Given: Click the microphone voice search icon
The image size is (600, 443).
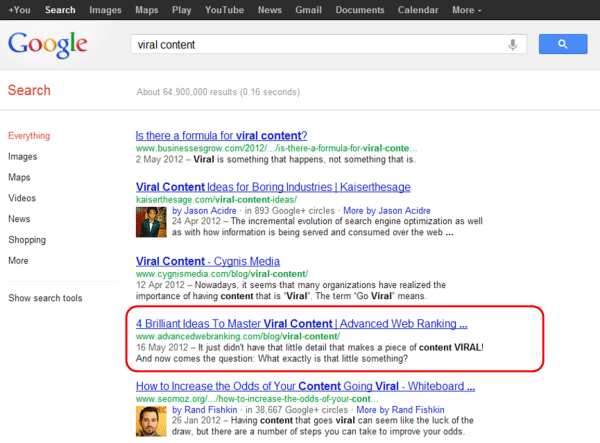Looking at the screenshot, I should (x=512, y=45).
